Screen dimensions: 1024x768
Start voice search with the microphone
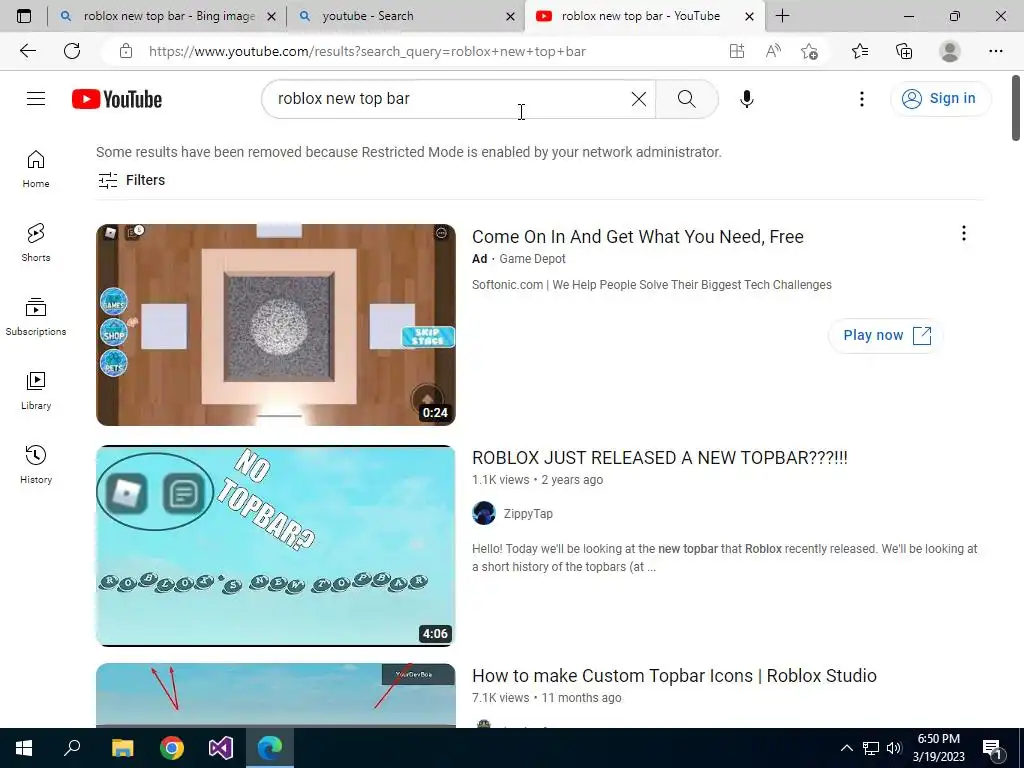click(746, 99)
